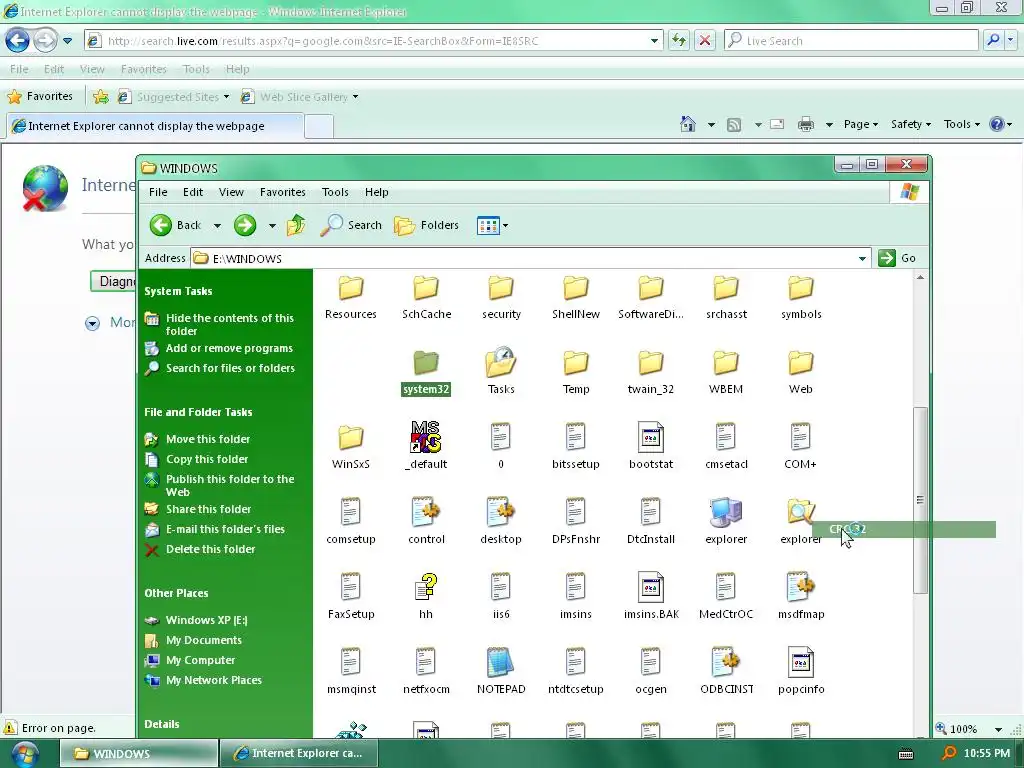Go Back in the WINDOWS folder window
Screen dimensions: 1024x768
pyautogui.click(x=175, y=225)
